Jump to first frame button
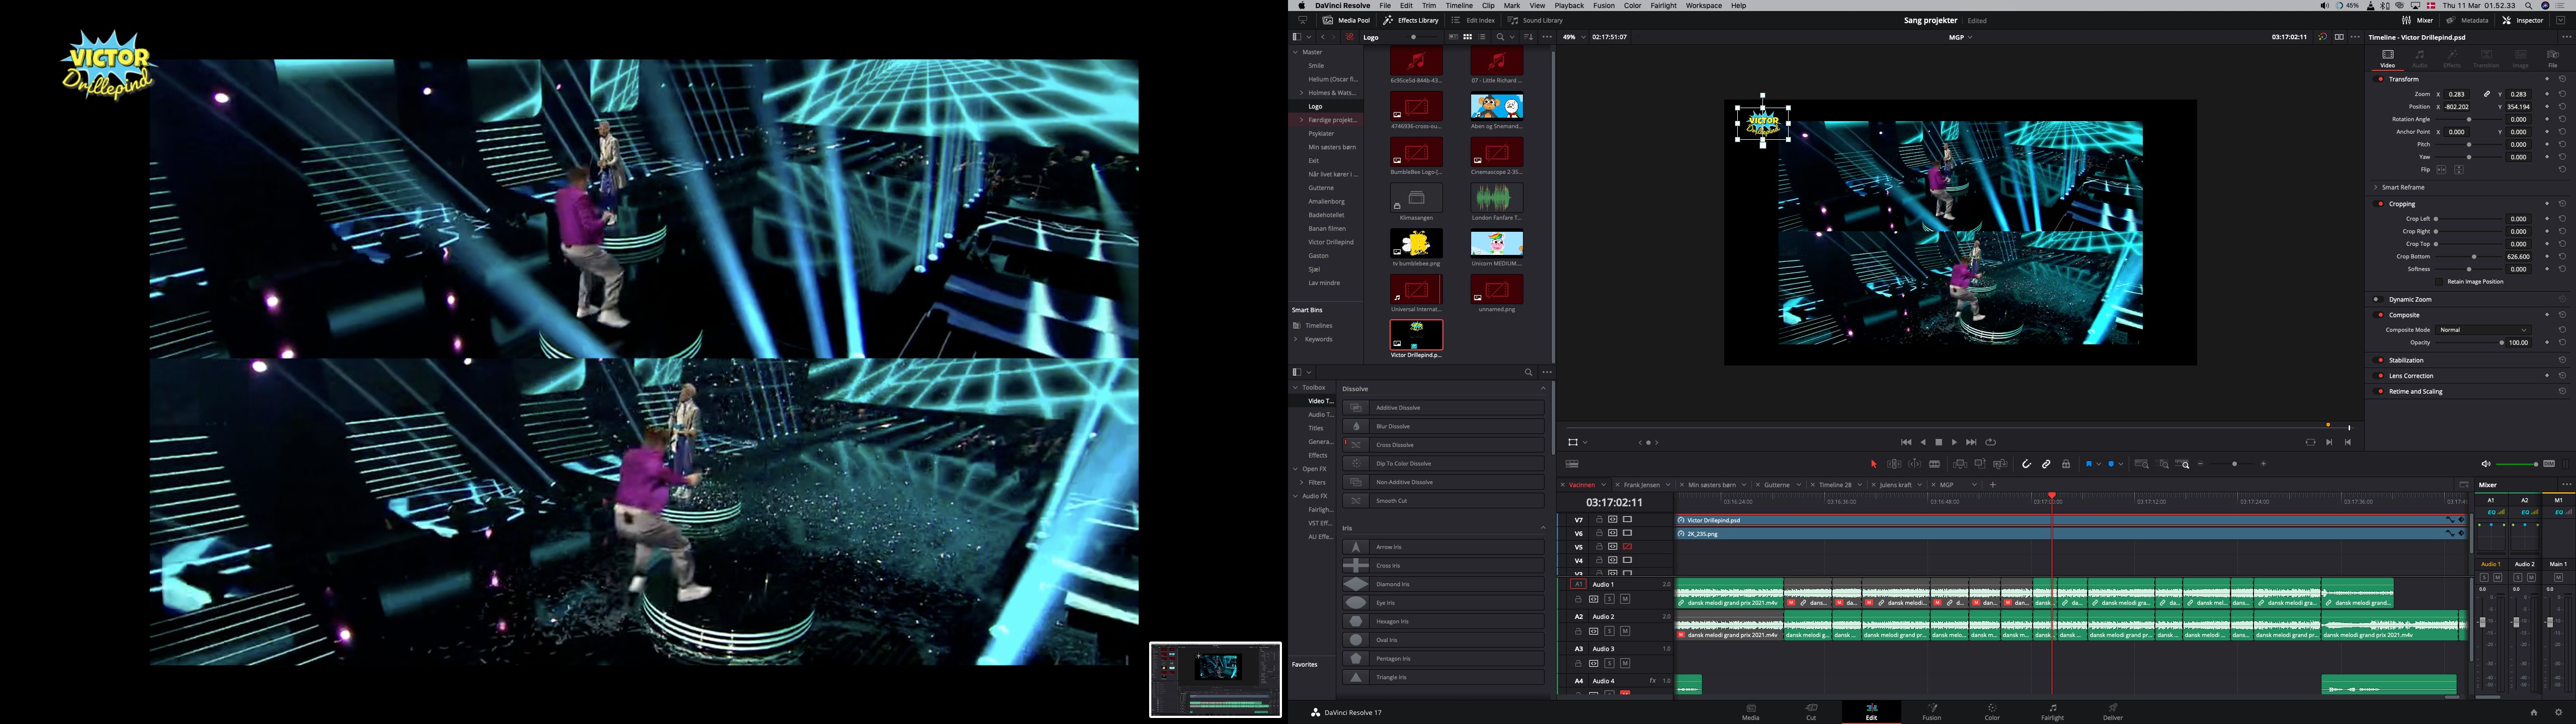The width and height of the screenshot is (2576, 724). tap(1906, 442)
